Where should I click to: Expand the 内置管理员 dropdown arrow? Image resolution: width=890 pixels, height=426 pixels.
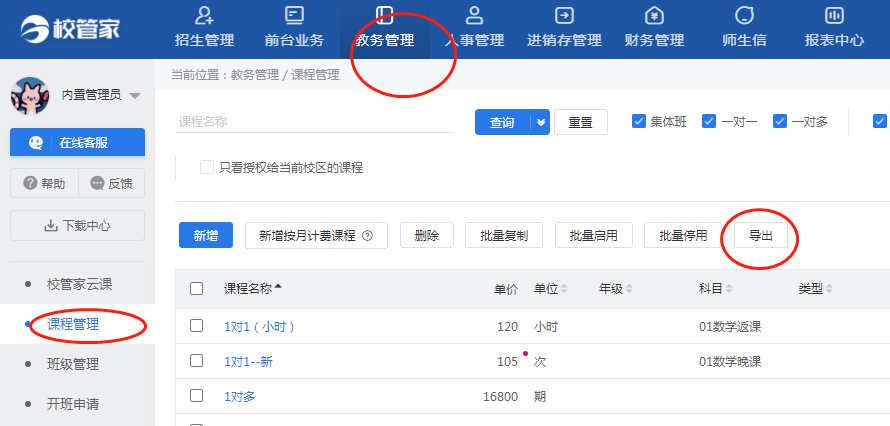pos(135,96)
